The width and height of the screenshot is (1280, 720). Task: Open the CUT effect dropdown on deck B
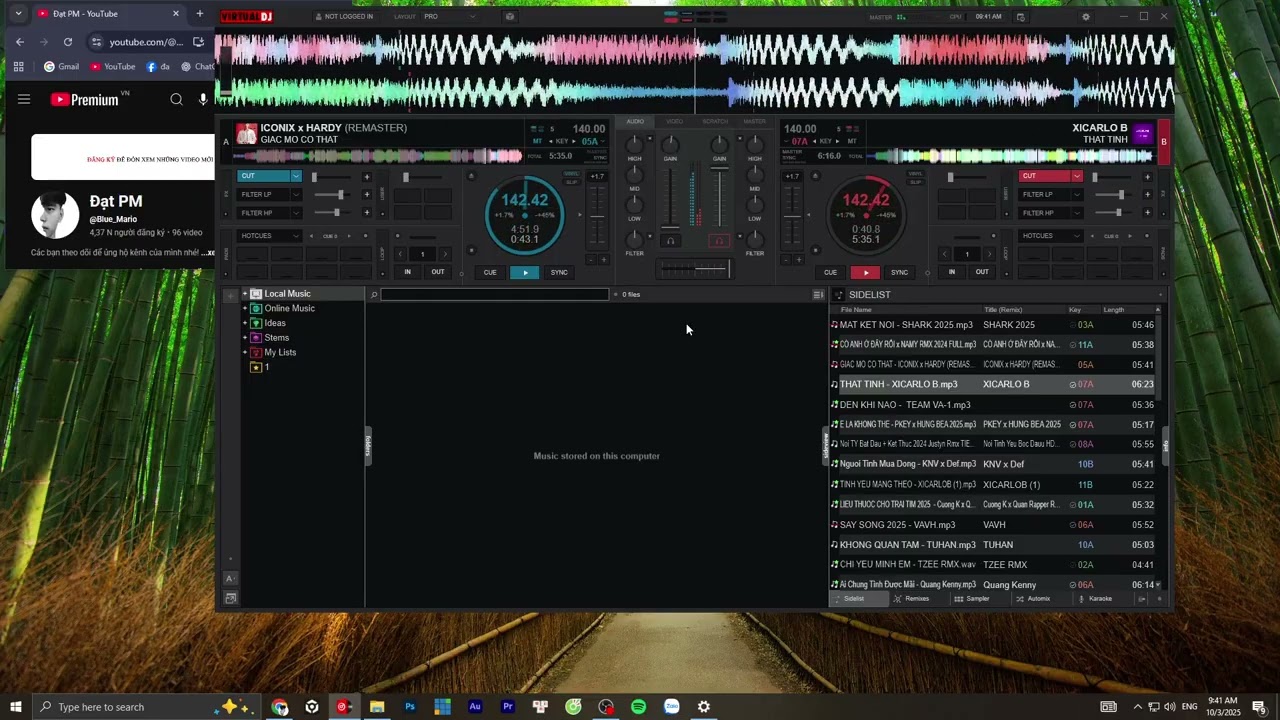pyautogui.click(x=1076, y=176)
